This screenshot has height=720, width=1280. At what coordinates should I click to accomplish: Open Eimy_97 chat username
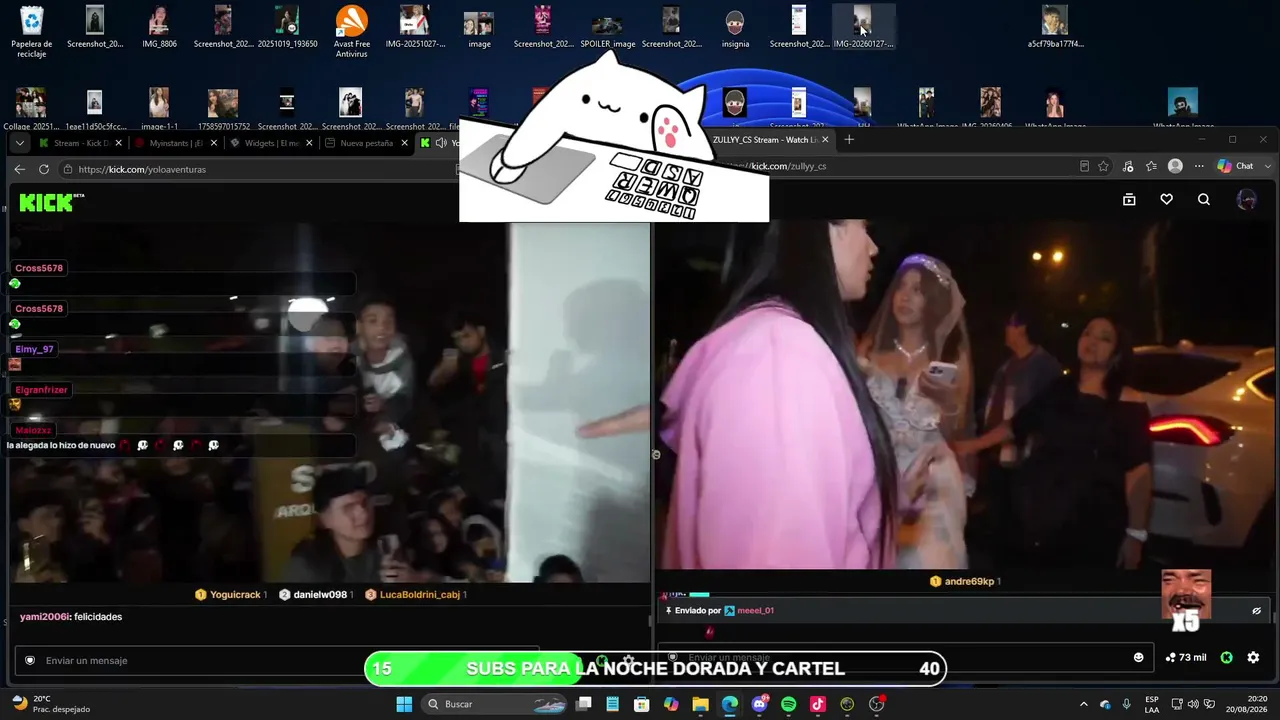point(34,349)
